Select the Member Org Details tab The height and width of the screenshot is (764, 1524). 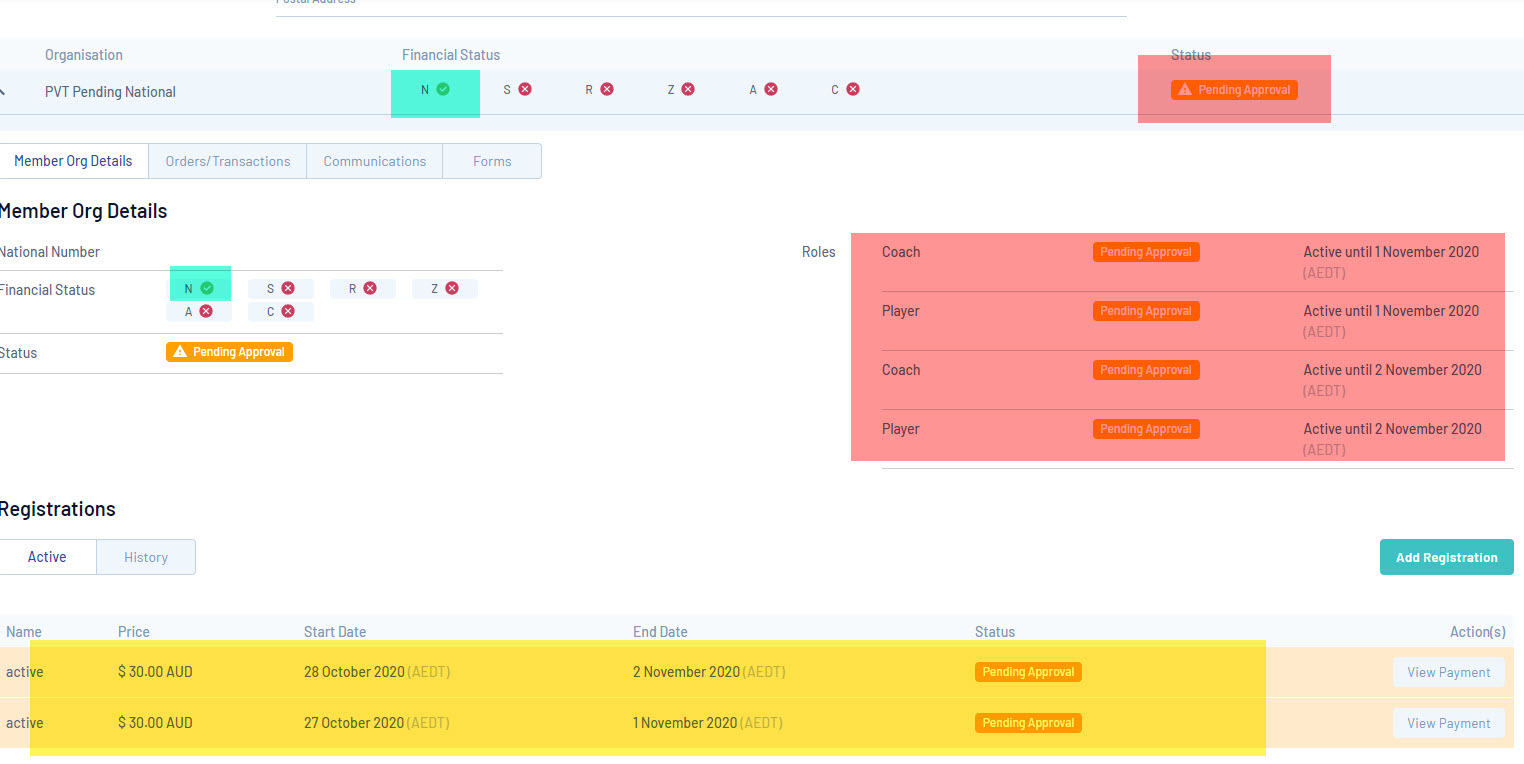coord(73,161)
